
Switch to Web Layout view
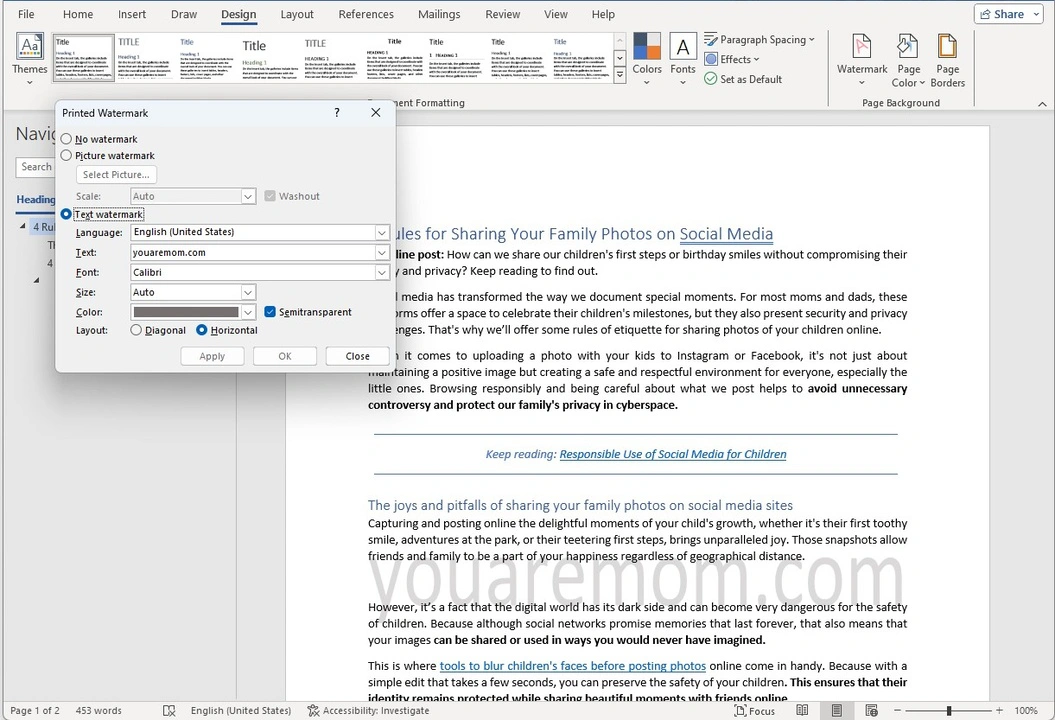[x=871, y=711]
